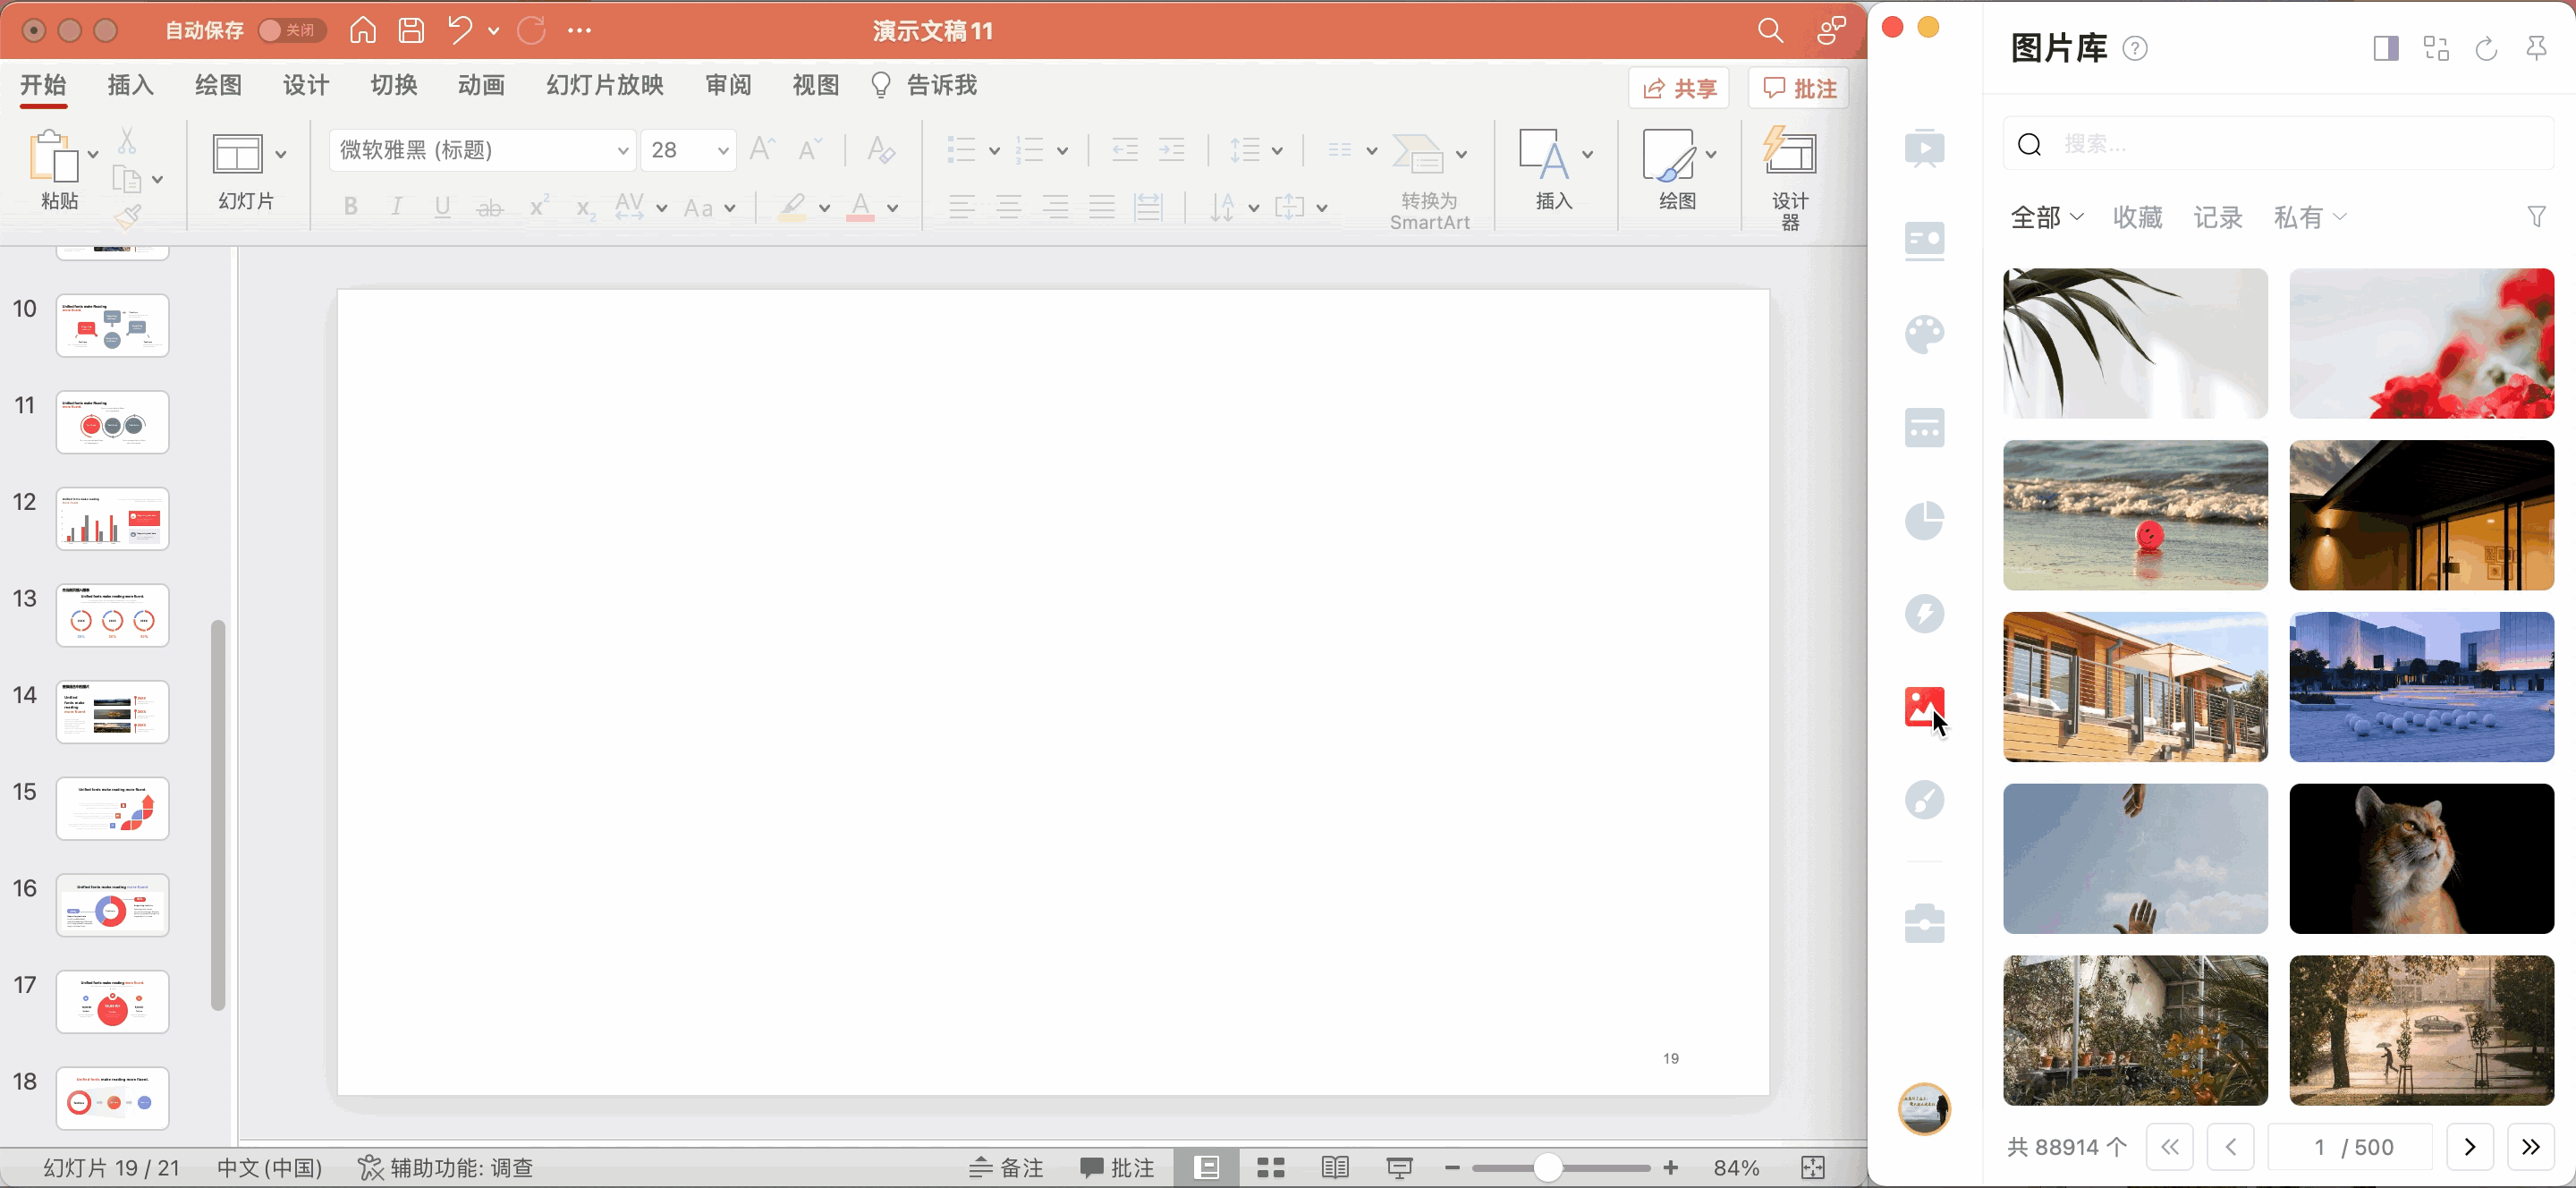The width and height of the screenshot is (2576, 1188).
Task: Click the 共享 share button
Action: click(x=1679, y=89)
